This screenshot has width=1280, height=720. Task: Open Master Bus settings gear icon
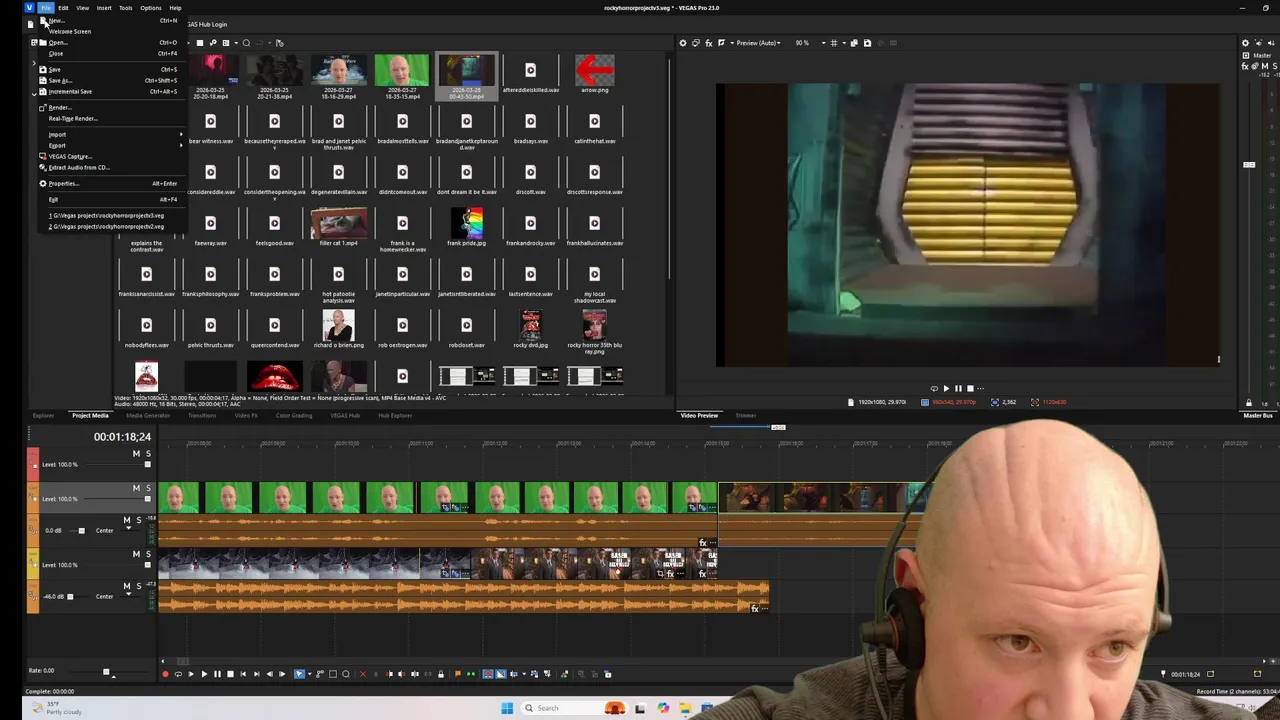click(1245, 43)
